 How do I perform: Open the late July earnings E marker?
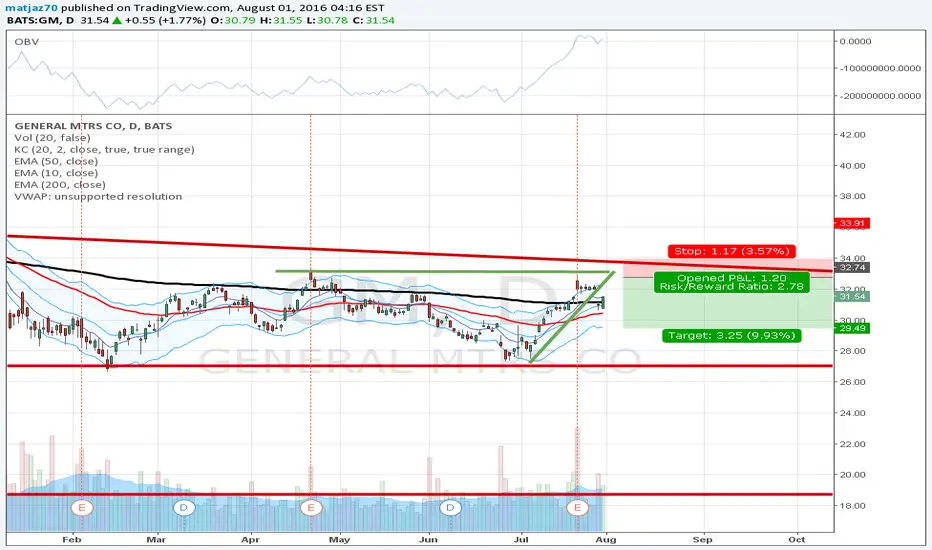(577, 508)
